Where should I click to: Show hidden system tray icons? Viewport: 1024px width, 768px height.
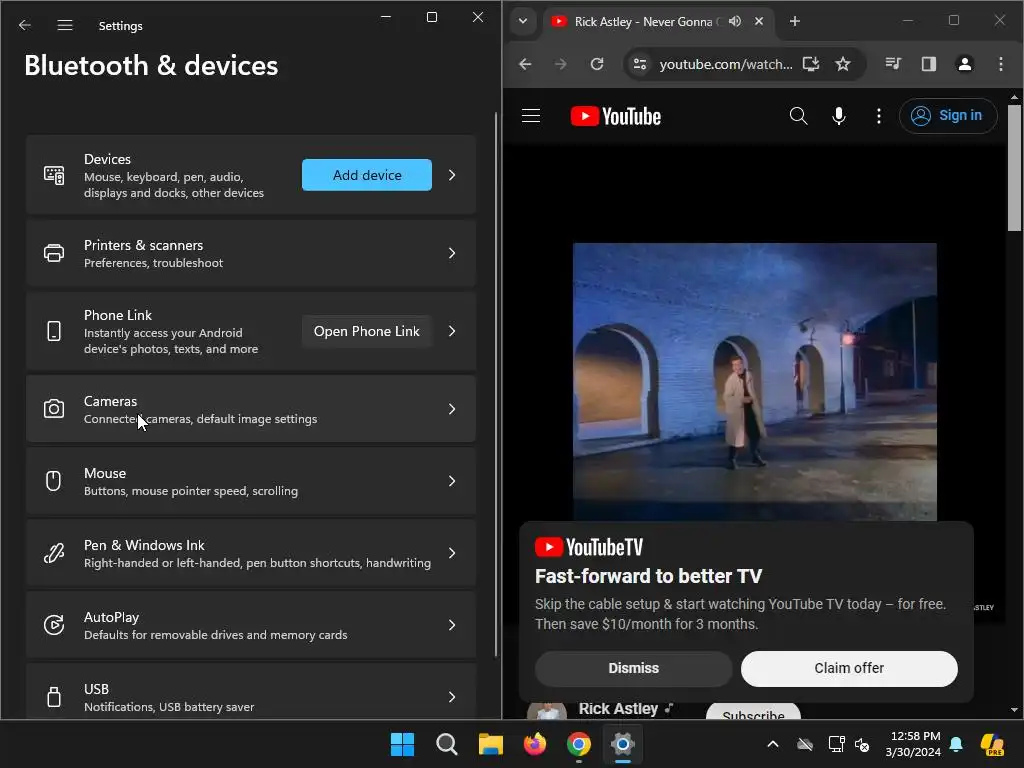[x=773, y=744]
